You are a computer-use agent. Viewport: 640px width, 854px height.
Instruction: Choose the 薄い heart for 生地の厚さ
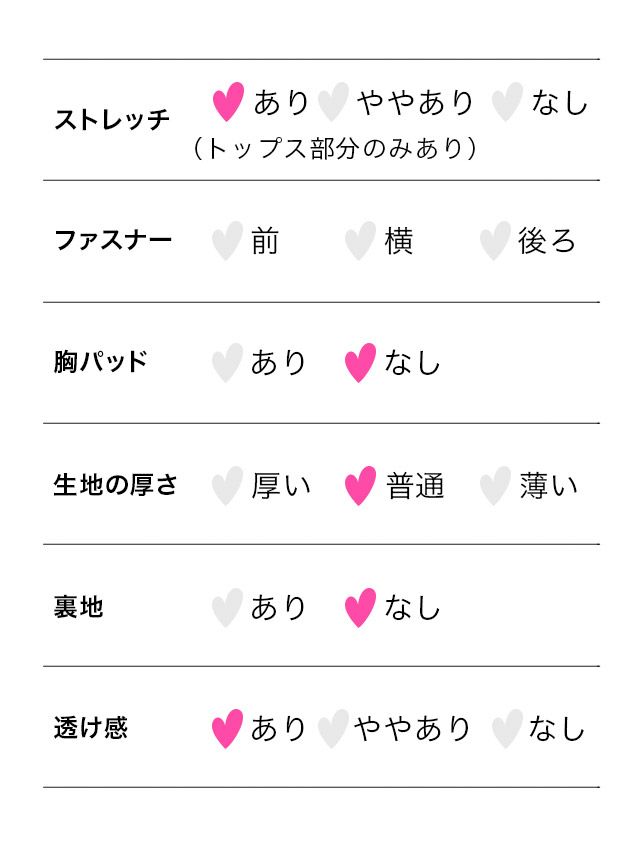[494, 486]
